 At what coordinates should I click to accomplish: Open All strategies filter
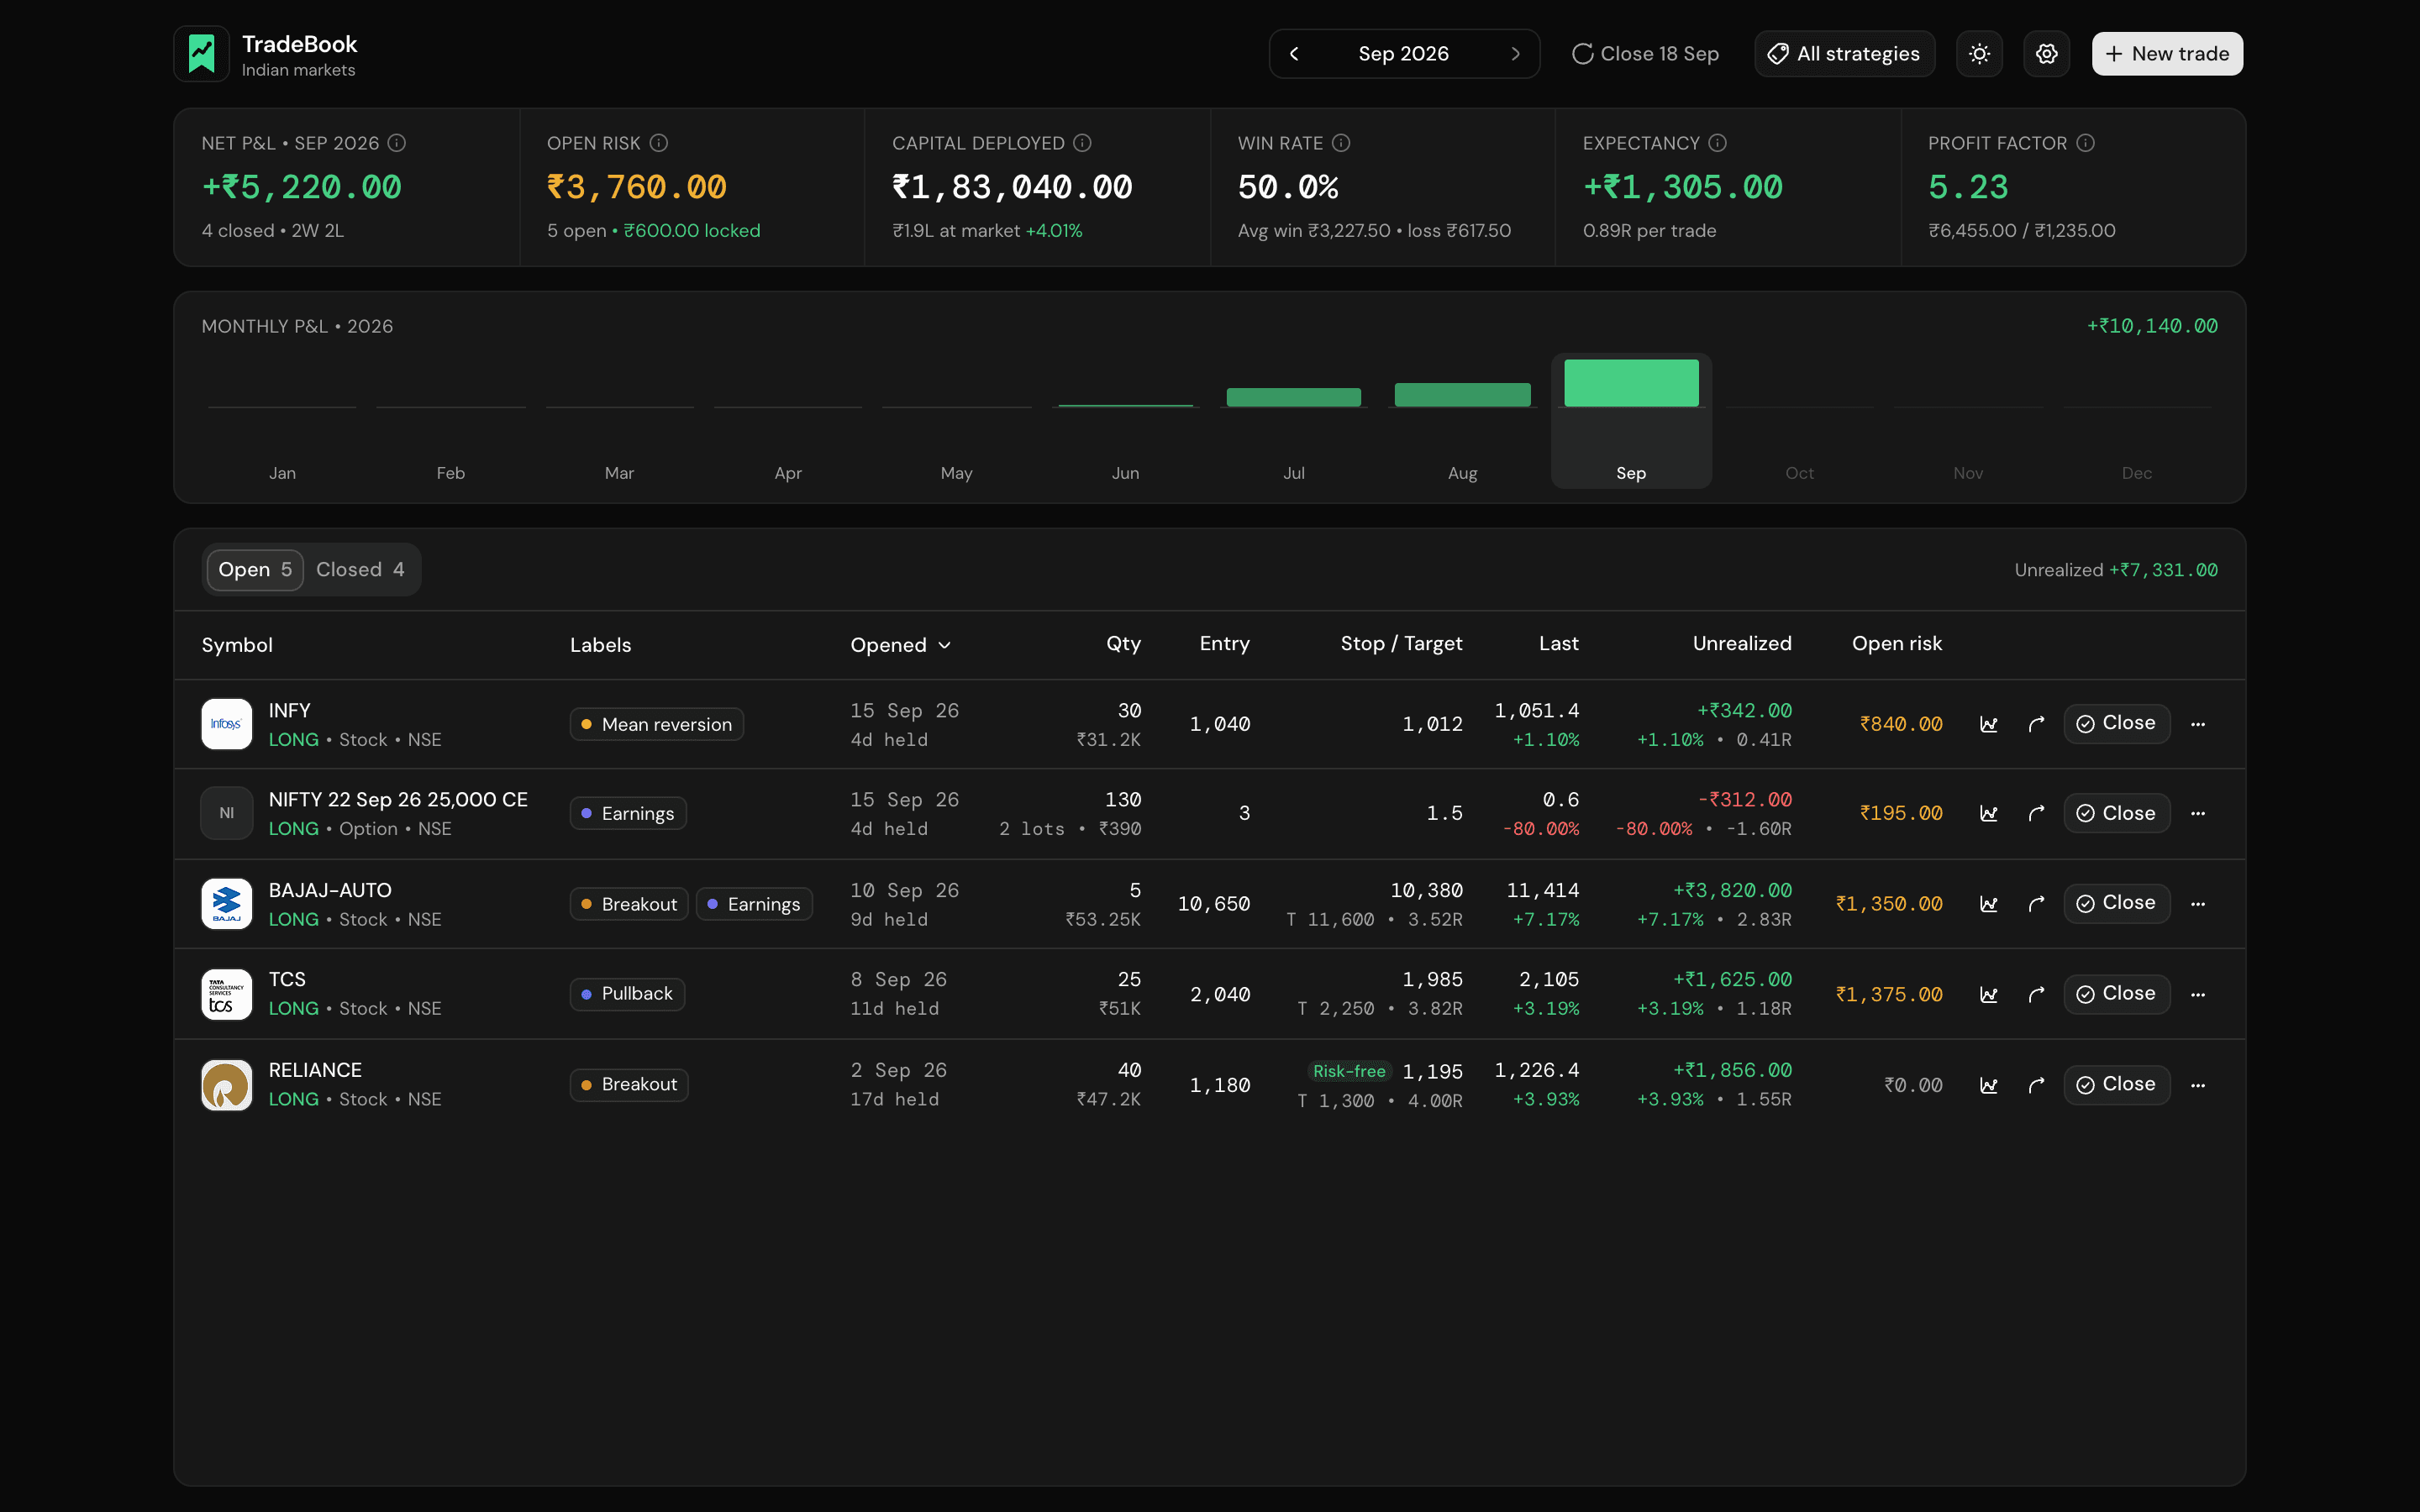pos(1844,54)
